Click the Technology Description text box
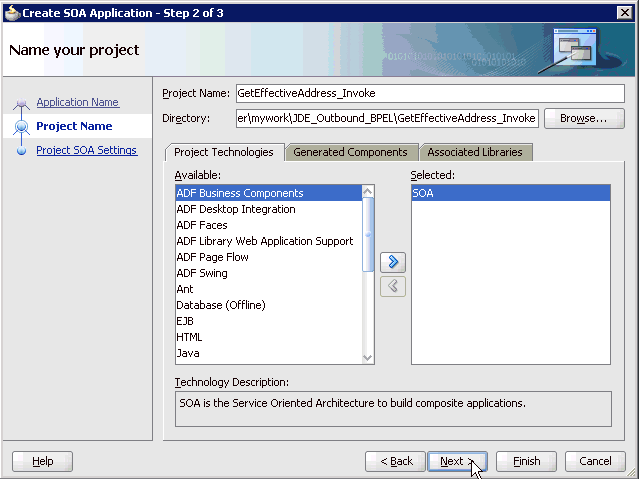The height and width of the screenshot is (479, 639). [x=393, y=409]
